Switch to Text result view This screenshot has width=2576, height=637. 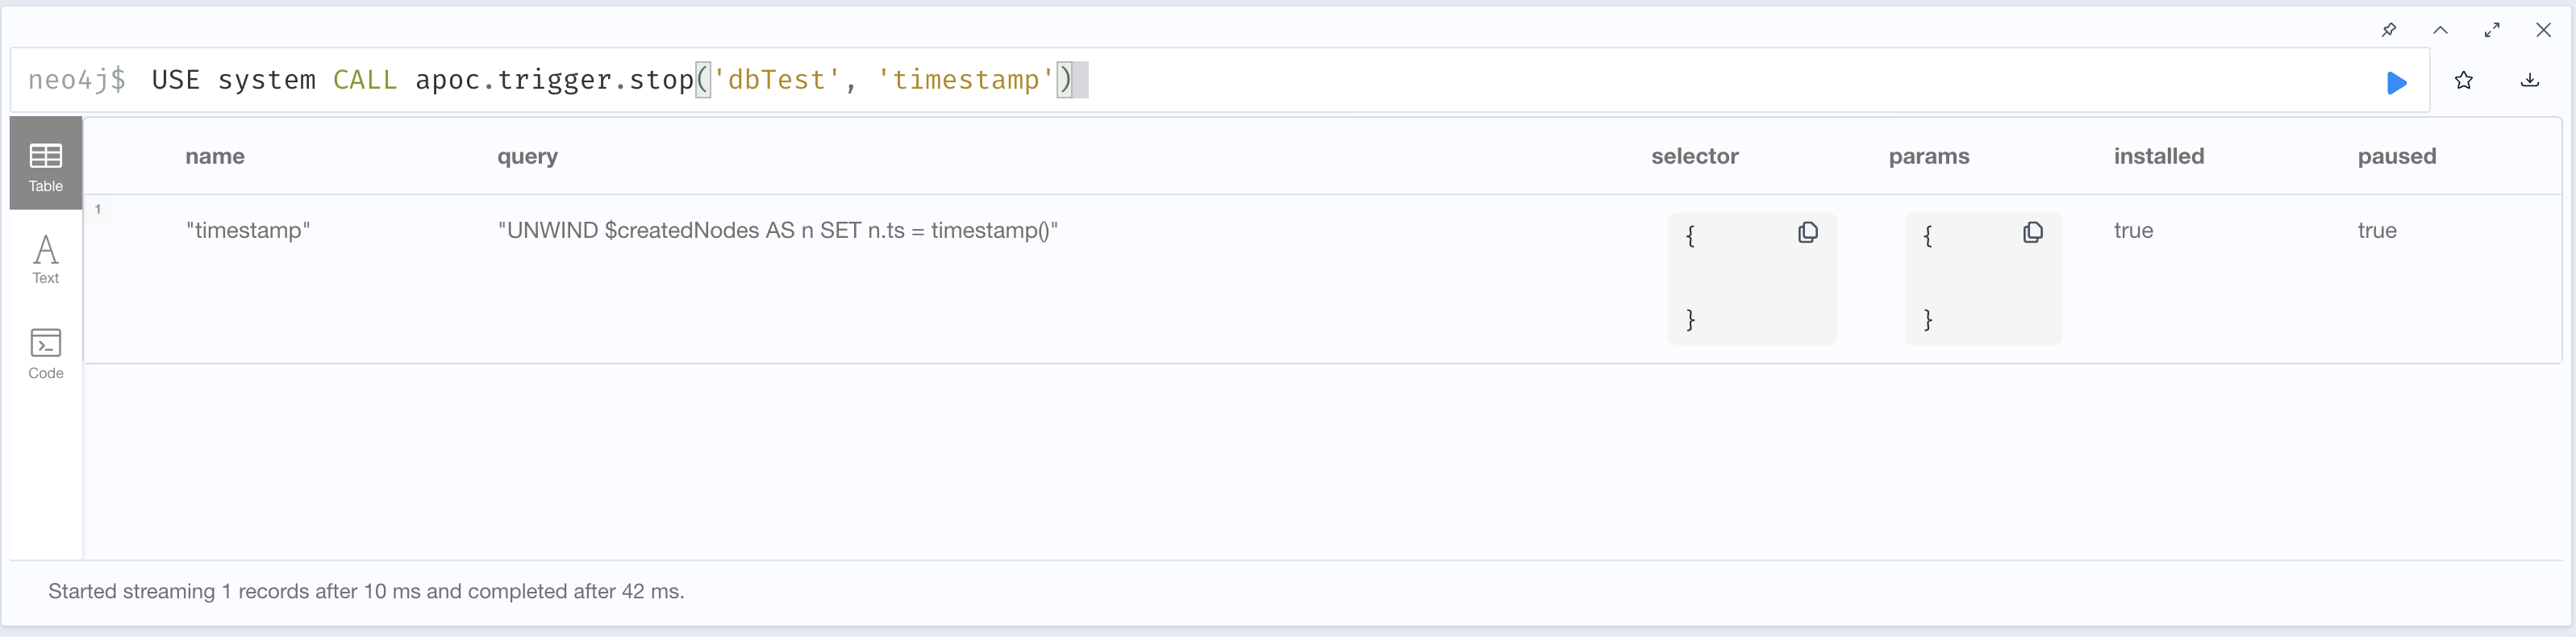[46, 259]
